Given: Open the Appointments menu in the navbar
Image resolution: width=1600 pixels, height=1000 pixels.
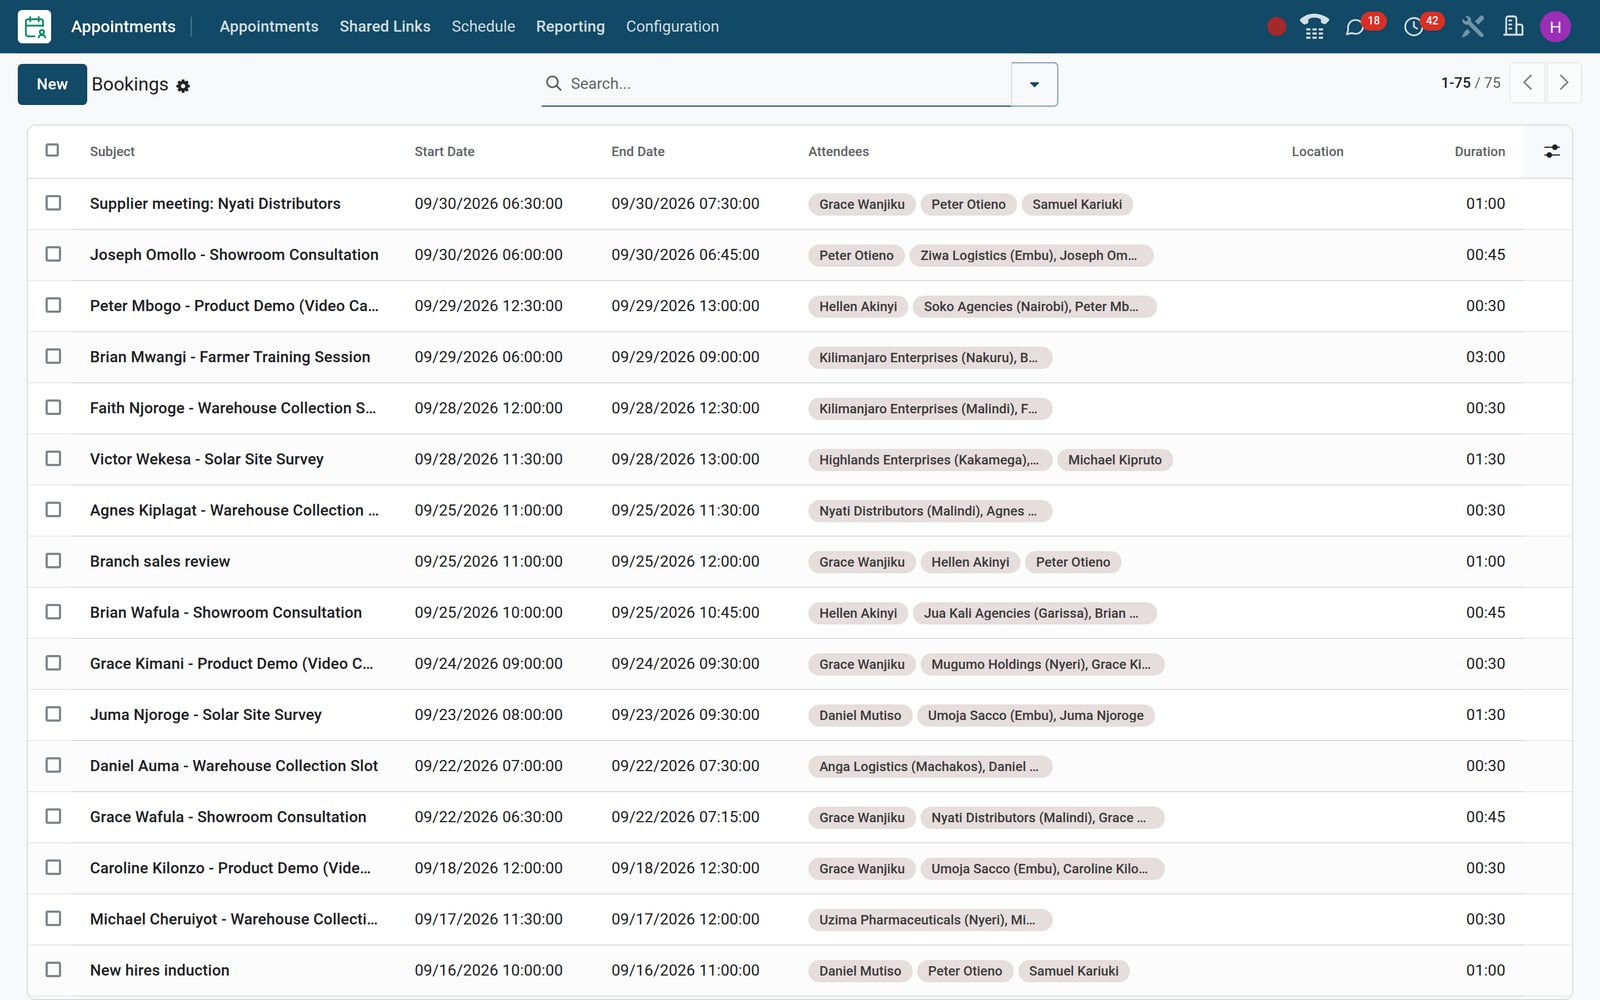Looking at the screenshot, I should [x=269, y=27].
